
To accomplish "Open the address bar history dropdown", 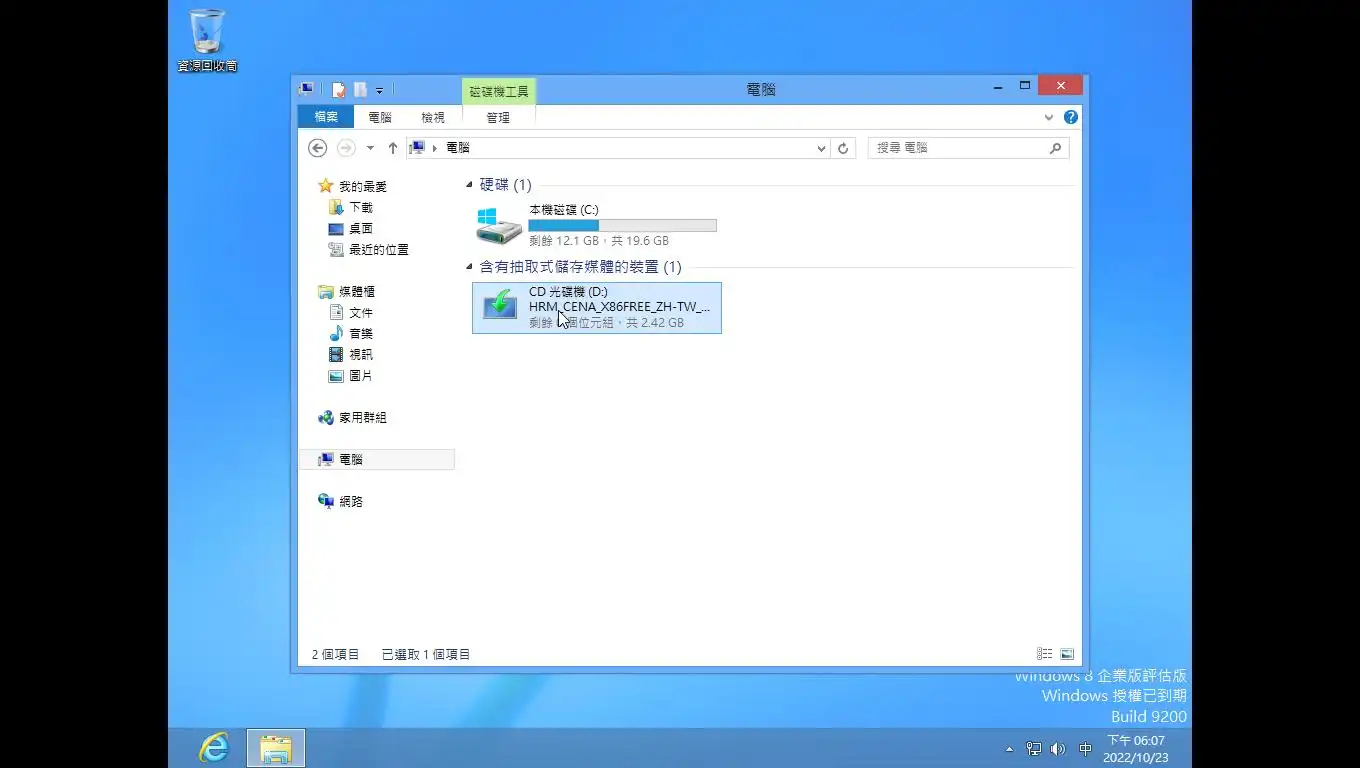I will pyautogui.click(x=821, y=148).
